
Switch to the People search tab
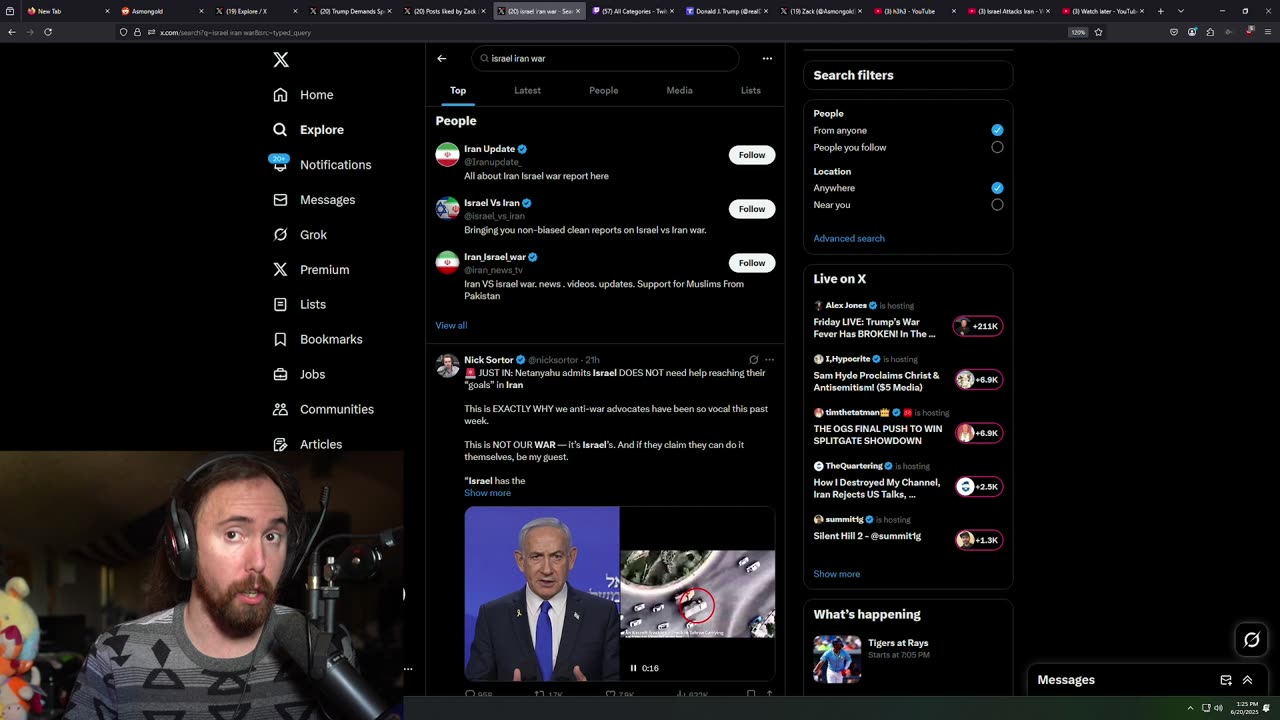(603, 90)
